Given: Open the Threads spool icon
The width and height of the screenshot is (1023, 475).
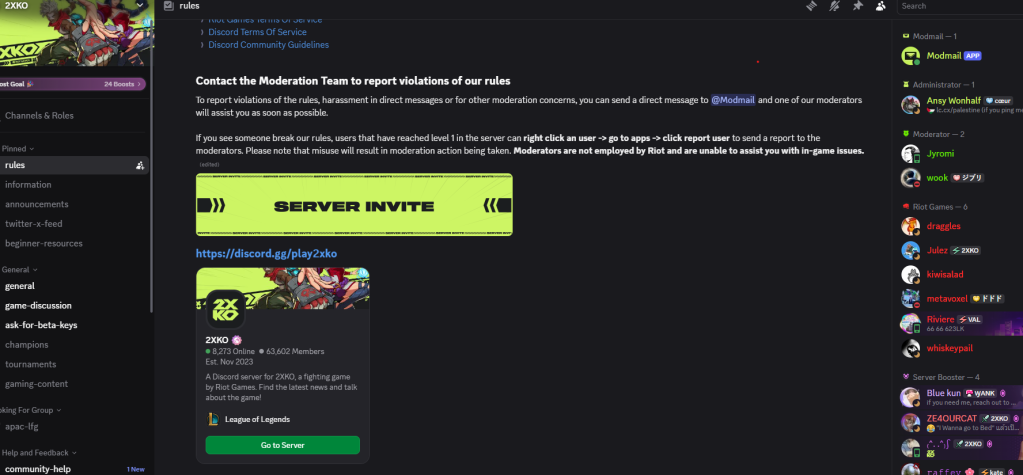Looking at the screenshot, I should pyautogui.click(x=811, y=6).
